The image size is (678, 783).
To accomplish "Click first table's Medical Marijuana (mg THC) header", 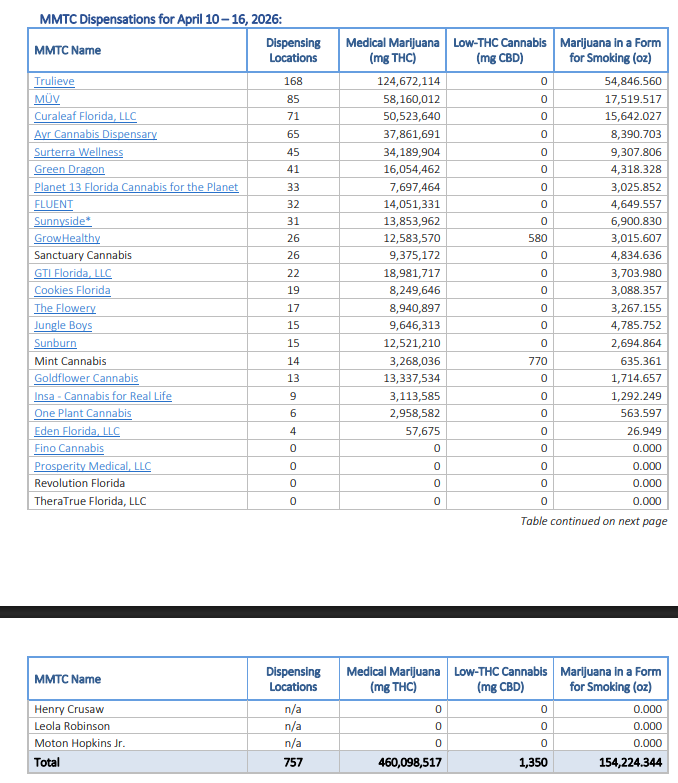I will pyautogui.click(x=392, y=50).
